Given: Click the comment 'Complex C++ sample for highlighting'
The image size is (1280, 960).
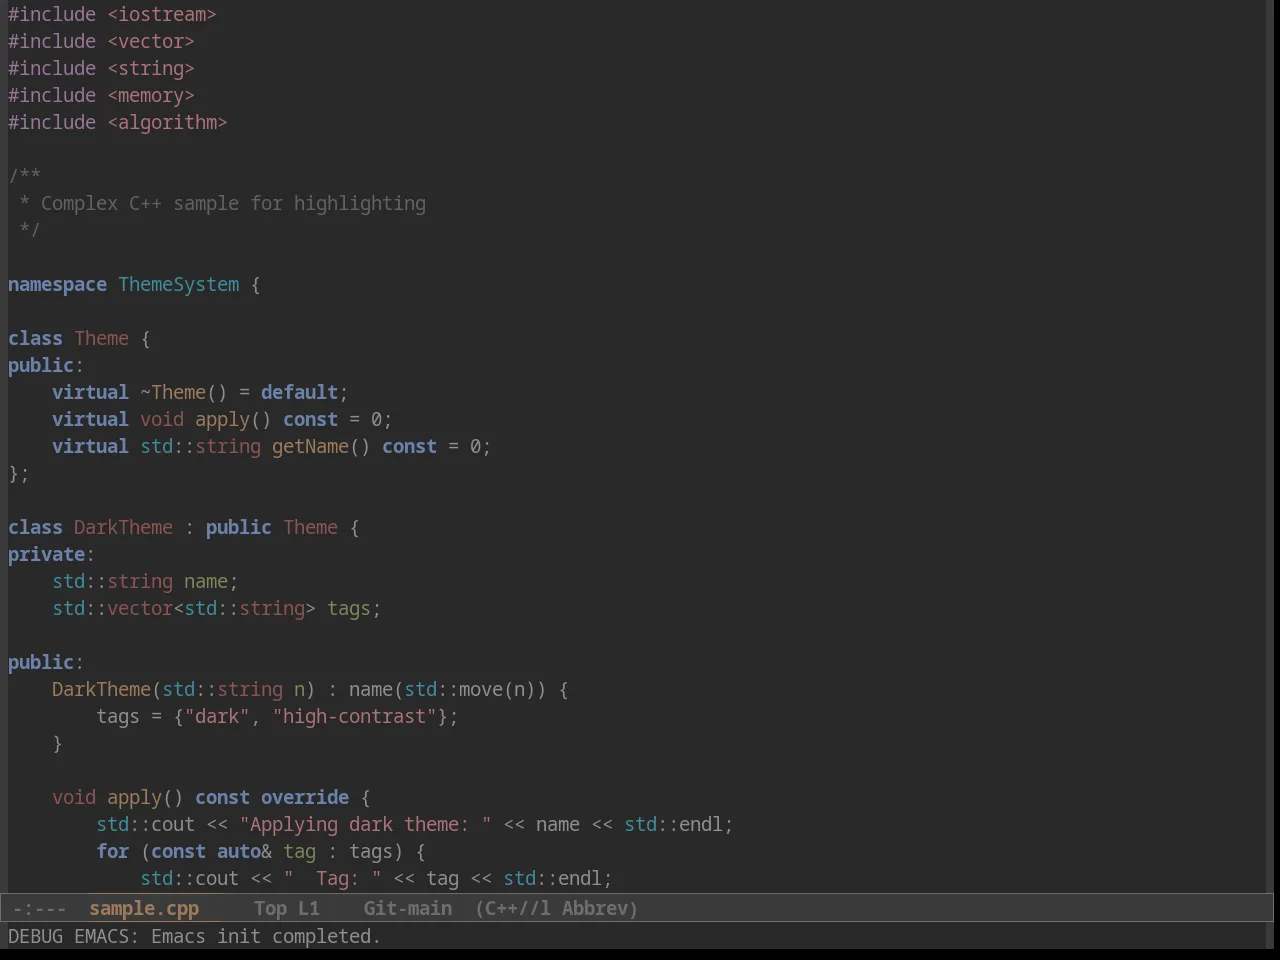Looking at the screenshot, I should click(x=233, y=203).
